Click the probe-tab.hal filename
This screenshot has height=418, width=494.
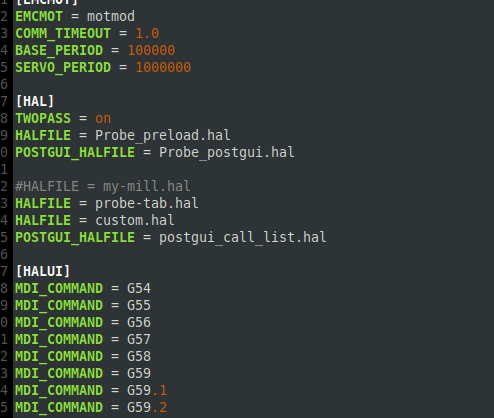(x=147, y=203)
